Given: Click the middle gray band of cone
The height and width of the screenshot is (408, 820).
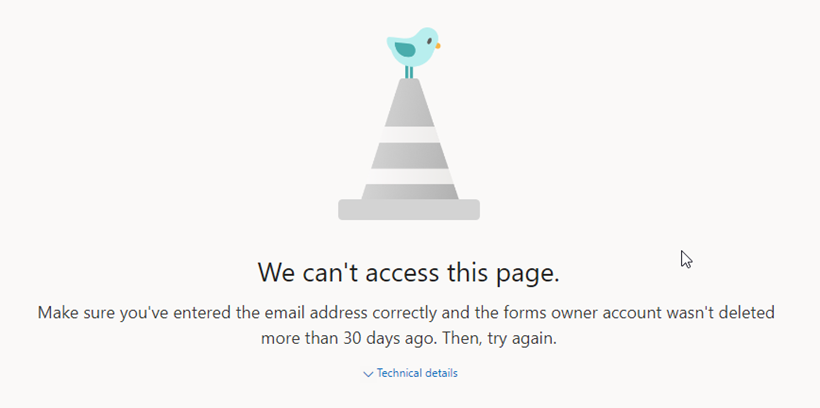Looking at the screenshot, I should pyautogui.click(x=409, y=155).
